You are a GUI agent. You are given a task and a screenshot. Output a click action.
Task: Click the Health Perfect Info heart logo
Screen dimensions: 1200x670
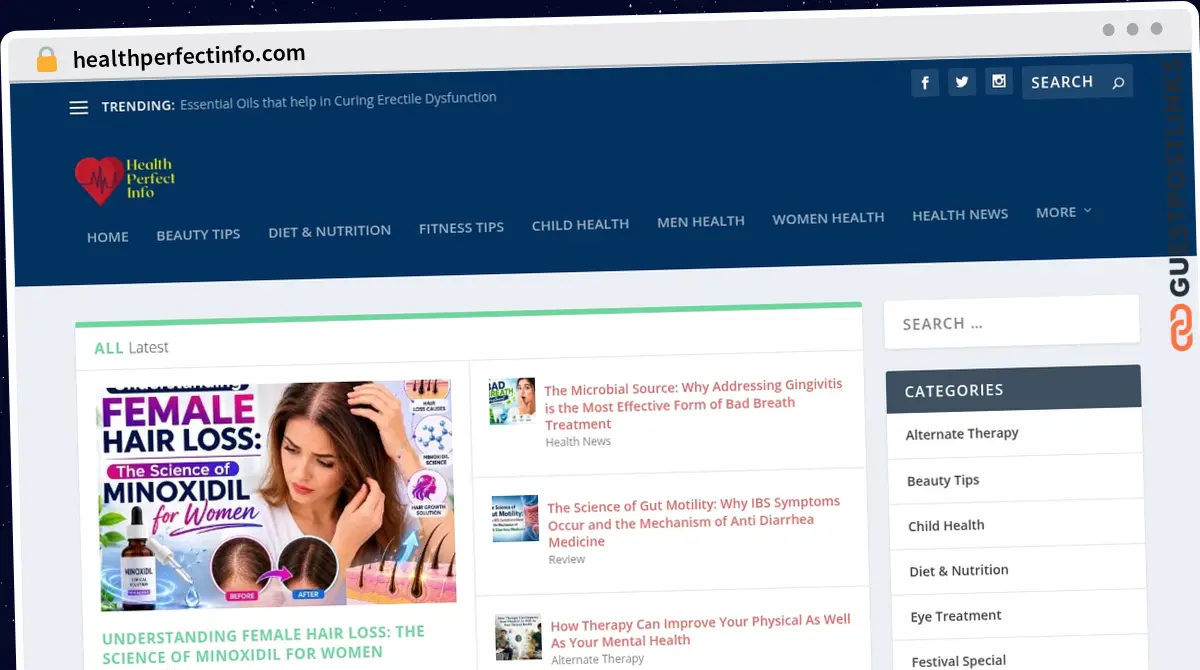(126, 180)
